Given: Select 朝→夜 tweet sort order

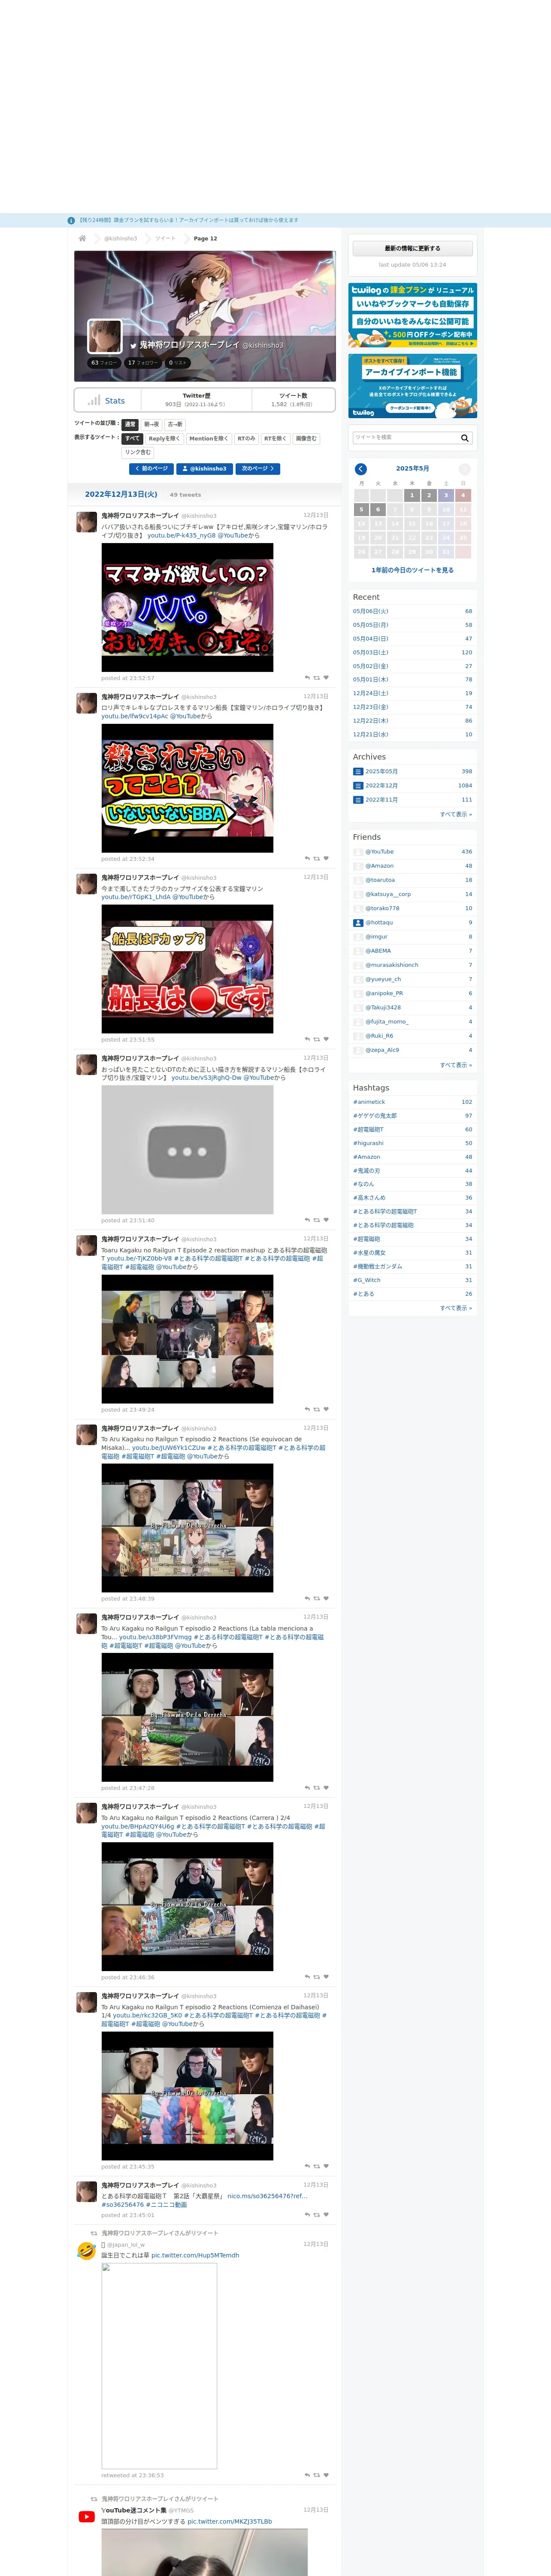Looking at the screenshot, I should [151, 424].
